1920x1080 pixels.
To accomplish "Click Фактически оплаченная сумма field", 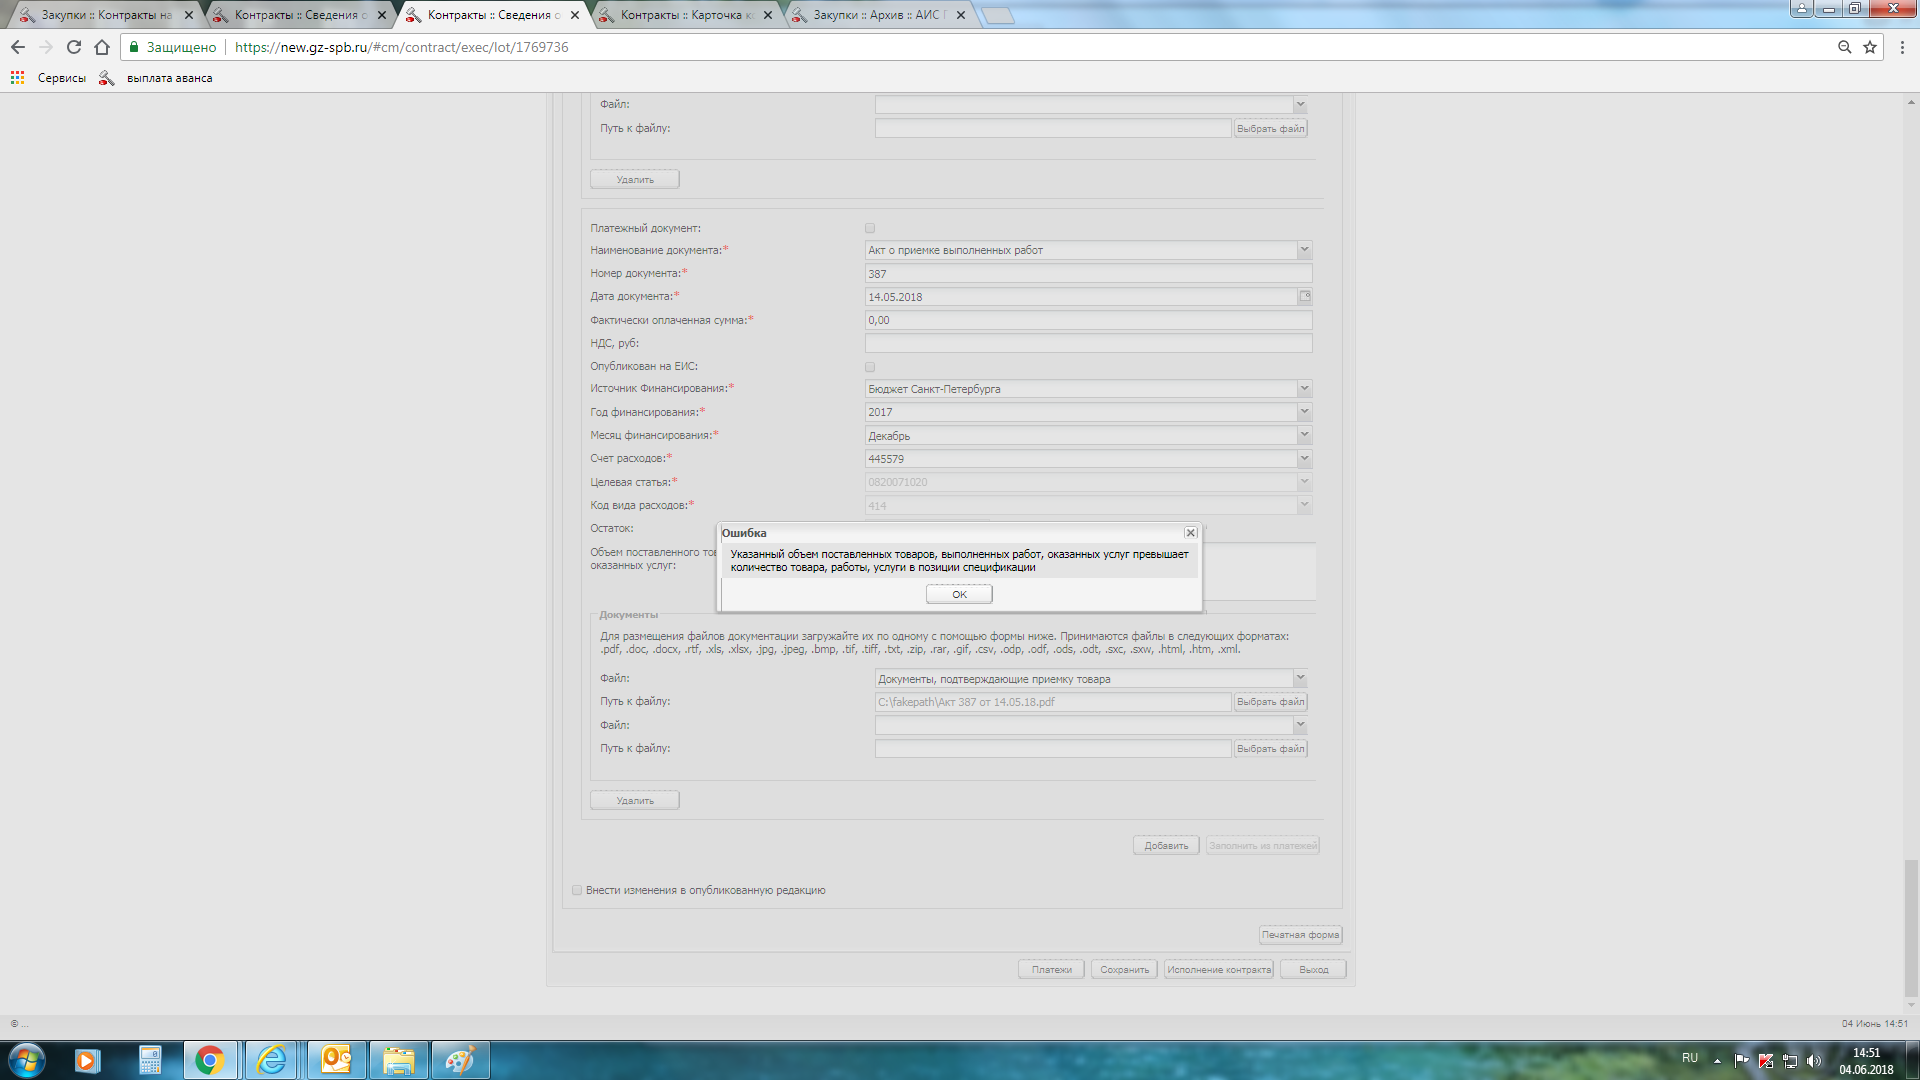I will (x=1088, y=320).
